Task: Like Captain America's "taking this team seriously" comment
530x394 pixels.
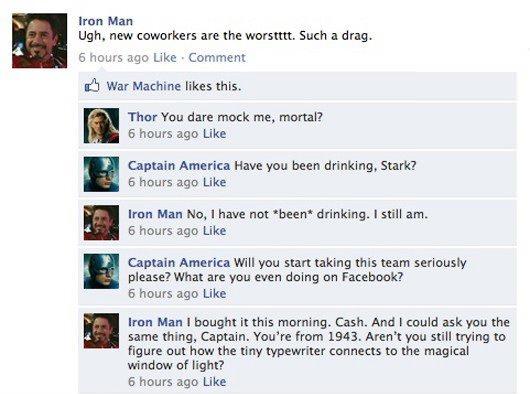Action: pyautogui.click(x=215, y=294)
